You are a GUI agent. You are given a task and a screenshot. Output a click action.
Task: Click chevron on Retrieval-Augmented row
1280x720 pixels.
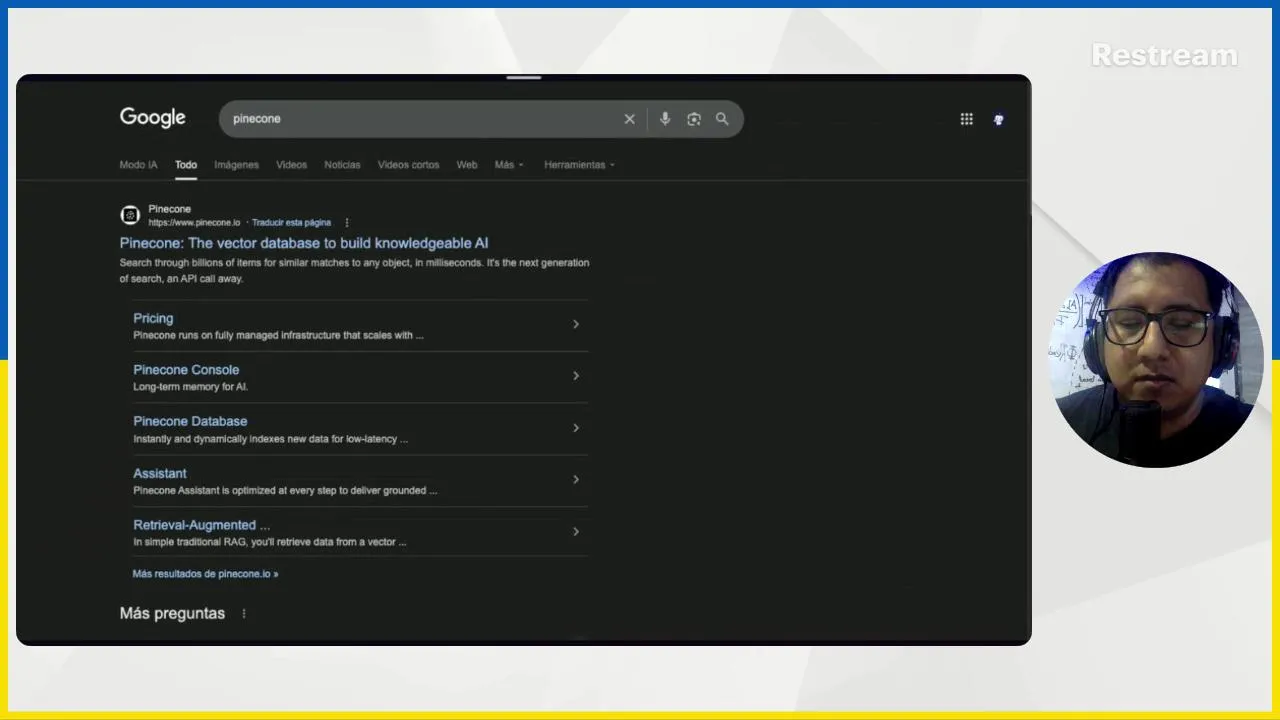click(x=576, y=531)
